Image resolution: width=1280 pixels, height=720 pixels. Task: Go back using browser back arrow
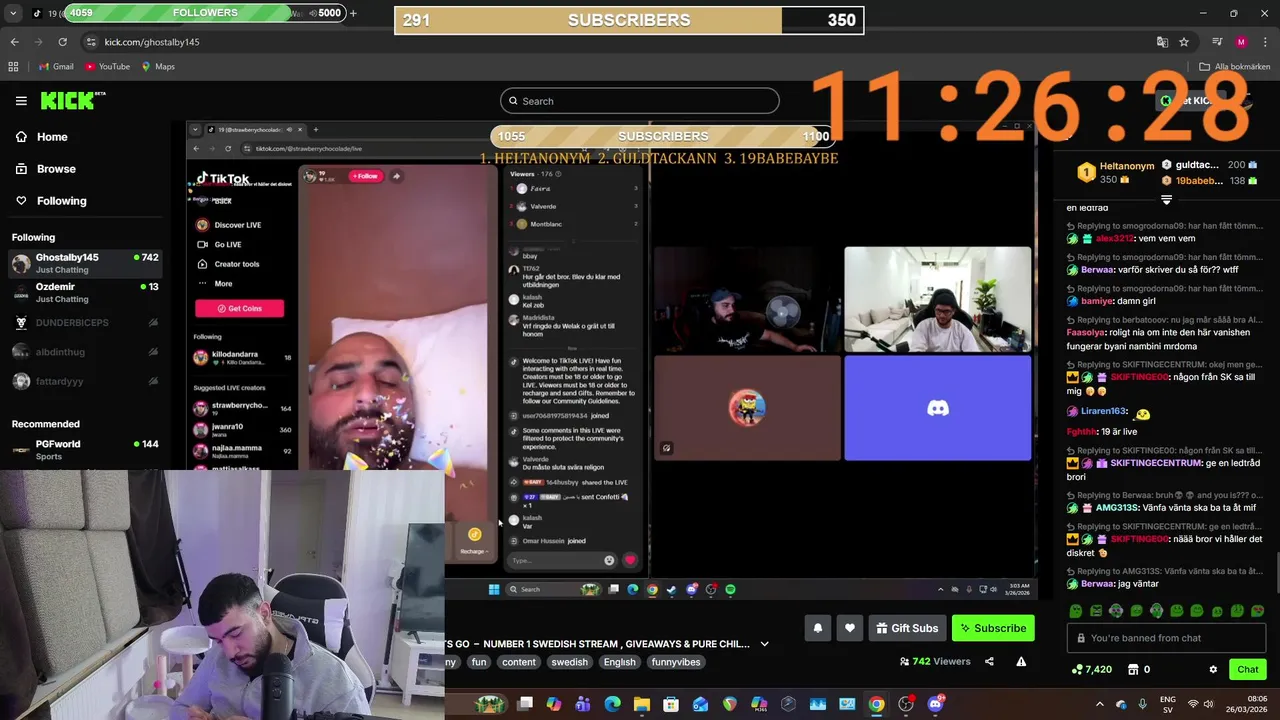point(14,42)
